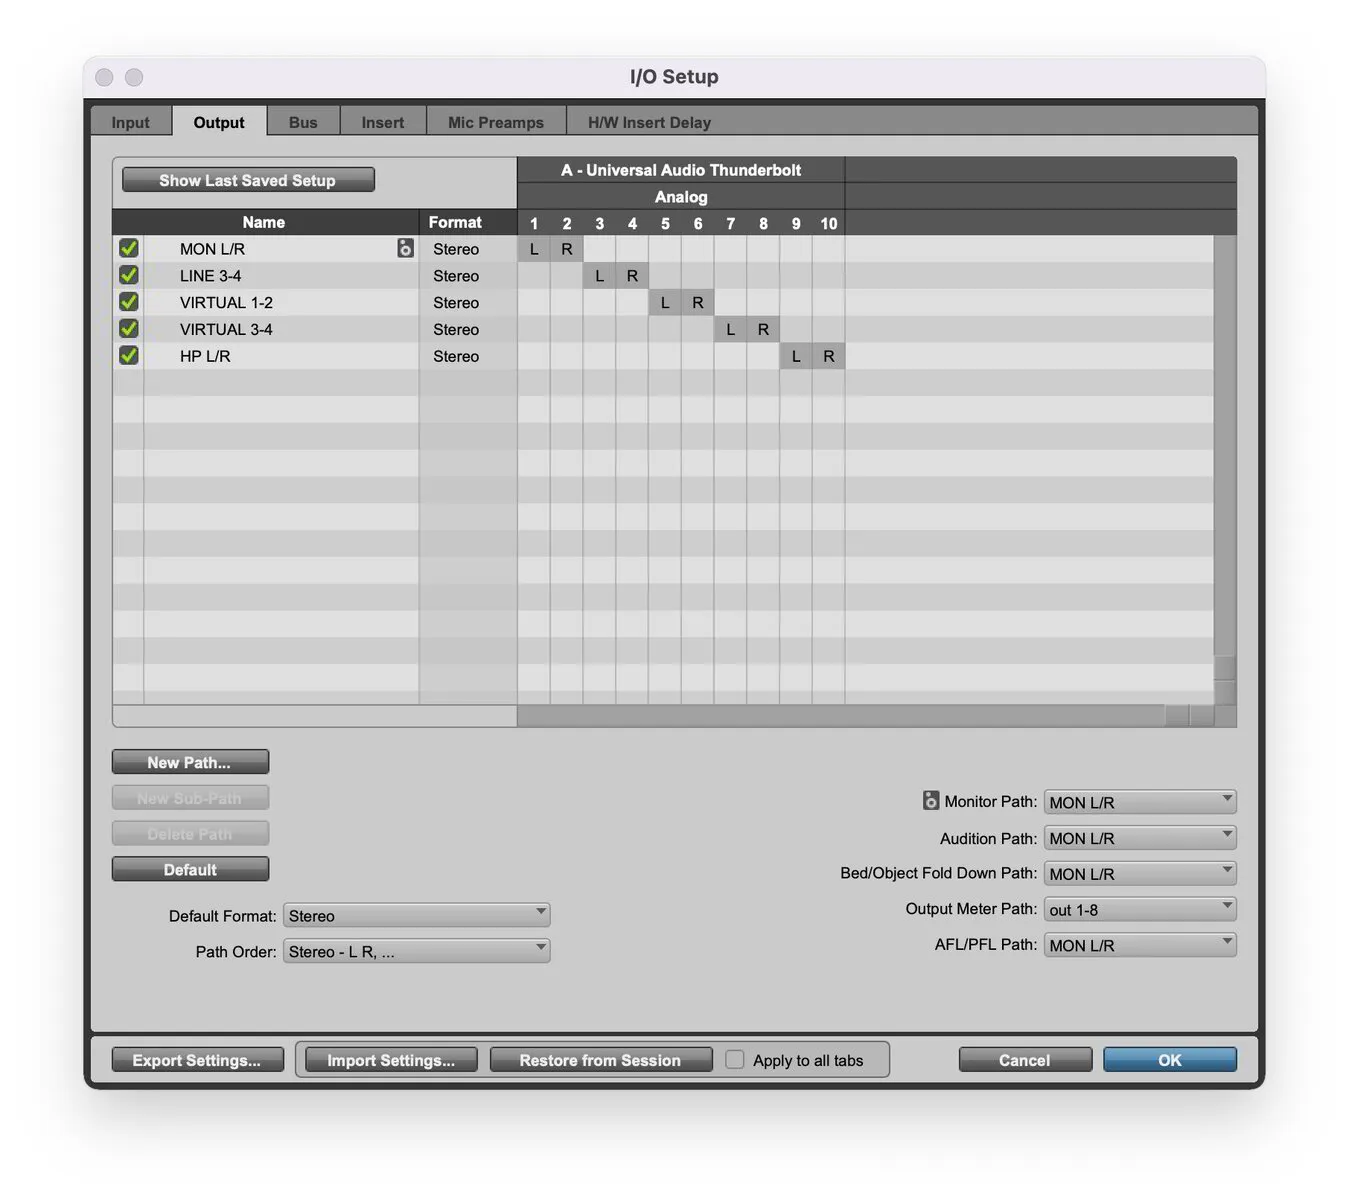Click Restore from Session

[600, 1059]
